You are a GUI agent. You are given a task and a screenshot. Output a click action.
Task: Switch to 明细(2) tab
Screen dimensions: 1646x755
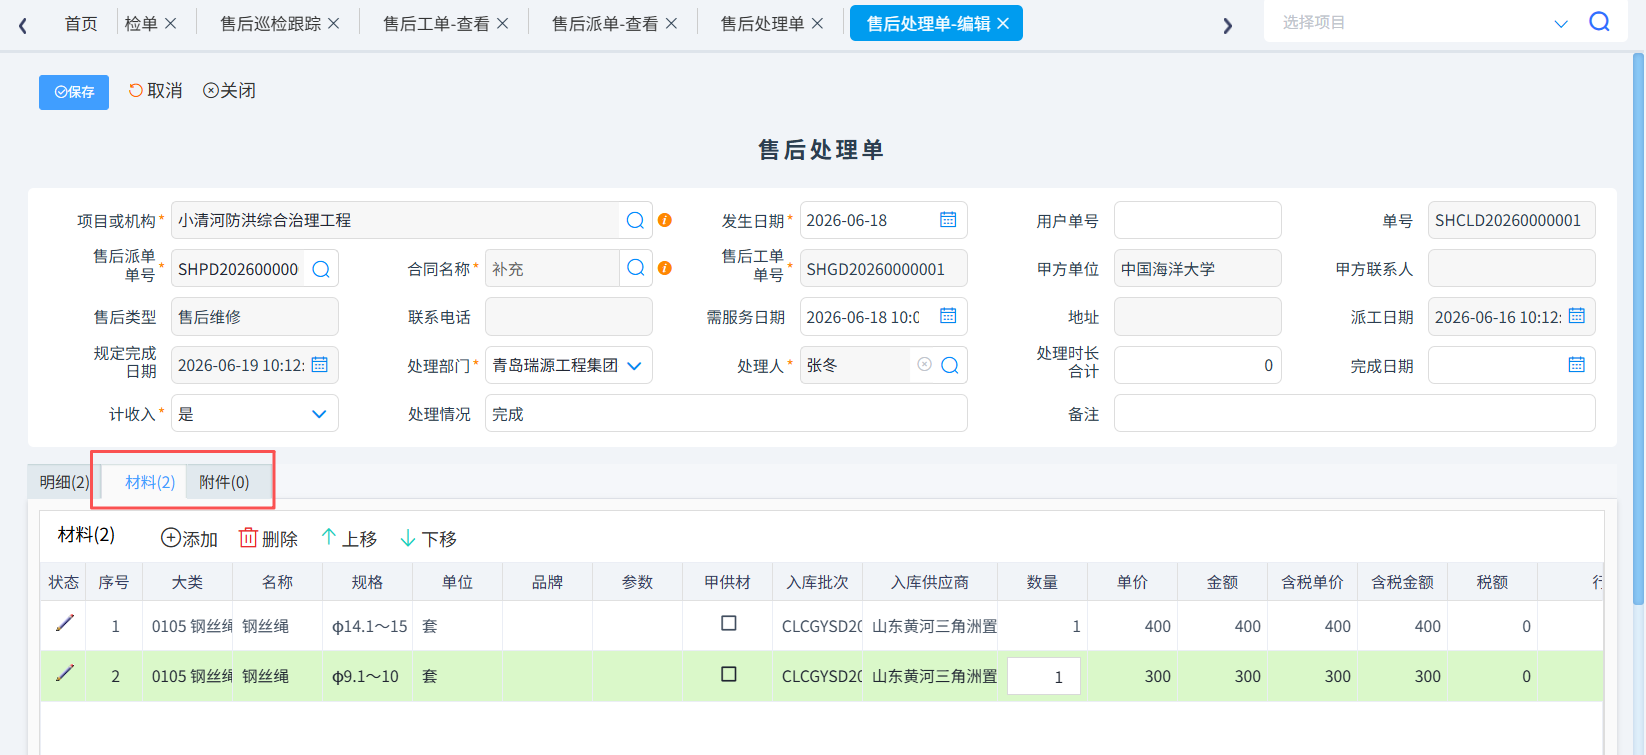(64, 482)
